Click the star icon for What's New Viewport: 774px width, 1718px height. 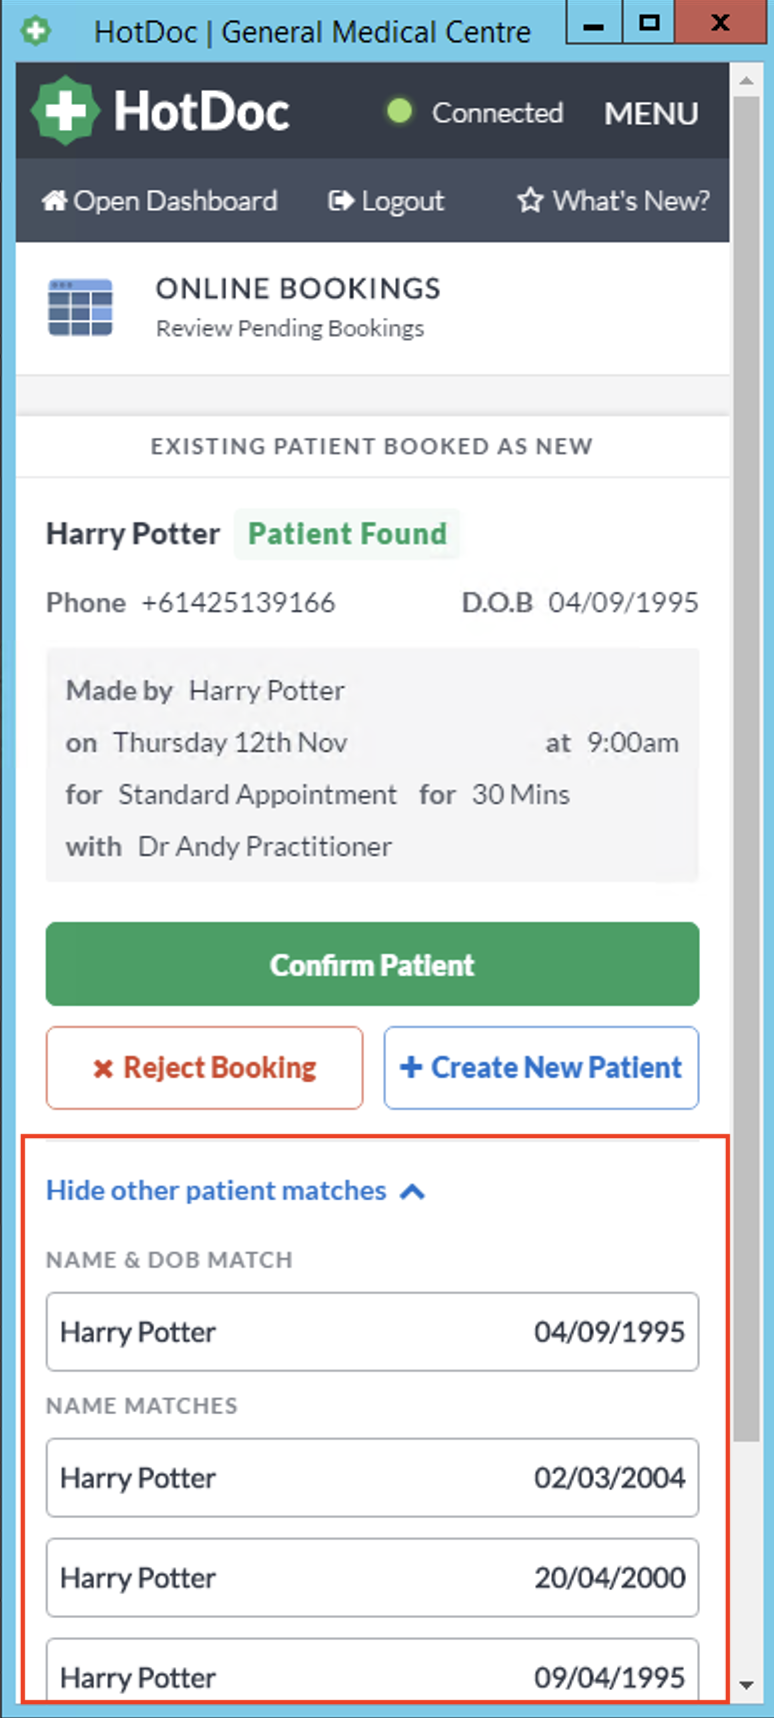[530, 201]
